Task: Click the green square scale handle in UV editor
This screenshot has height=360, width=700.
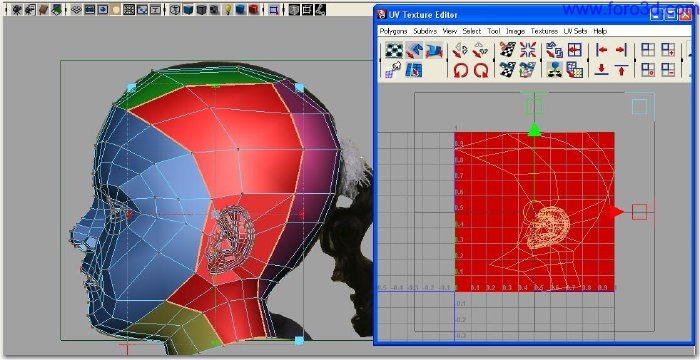Action: click(534, 107)
